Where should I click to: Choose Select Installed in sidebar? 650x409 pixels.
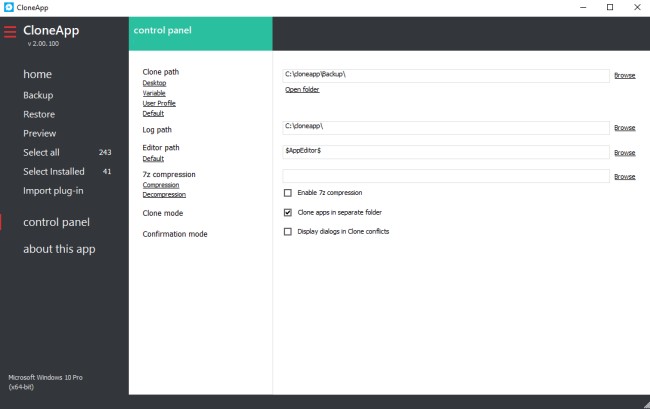point(54,172)
